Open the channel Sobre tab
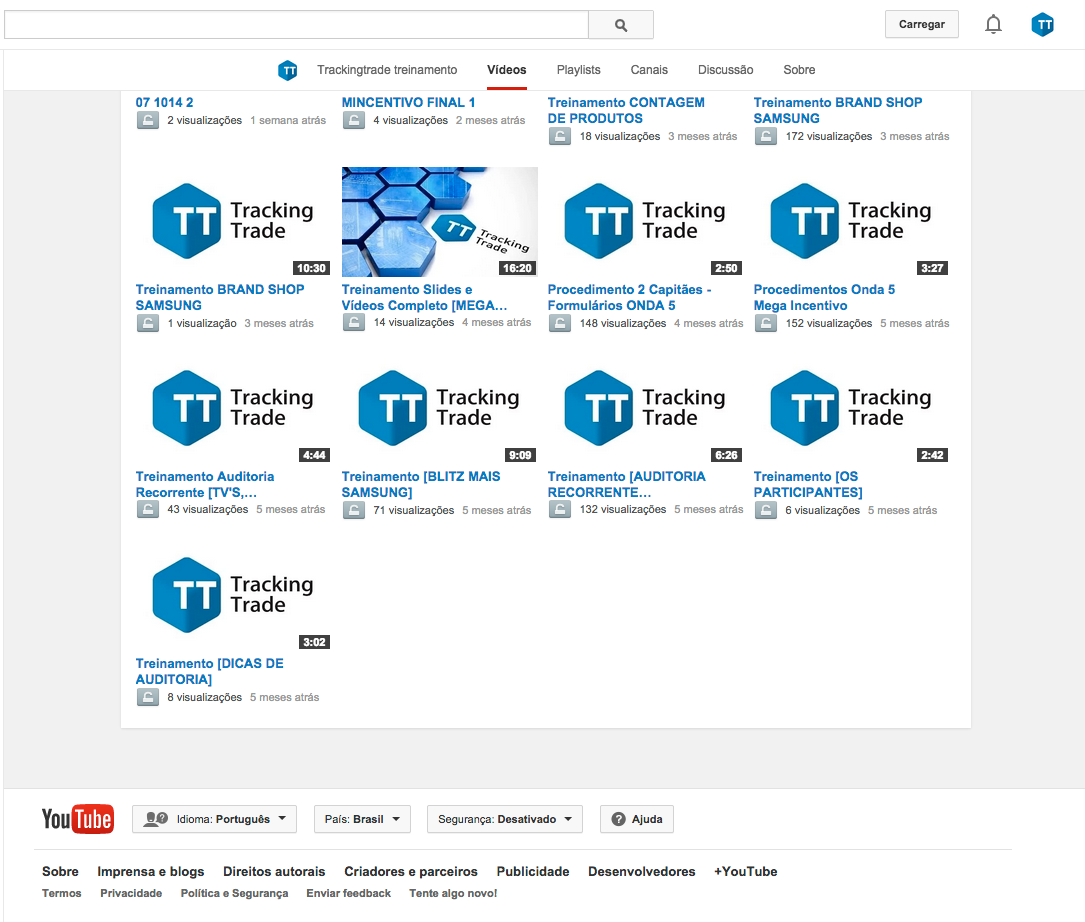Image resolution: width=1085 pixels, height=922 pixels. coord(799,70)
